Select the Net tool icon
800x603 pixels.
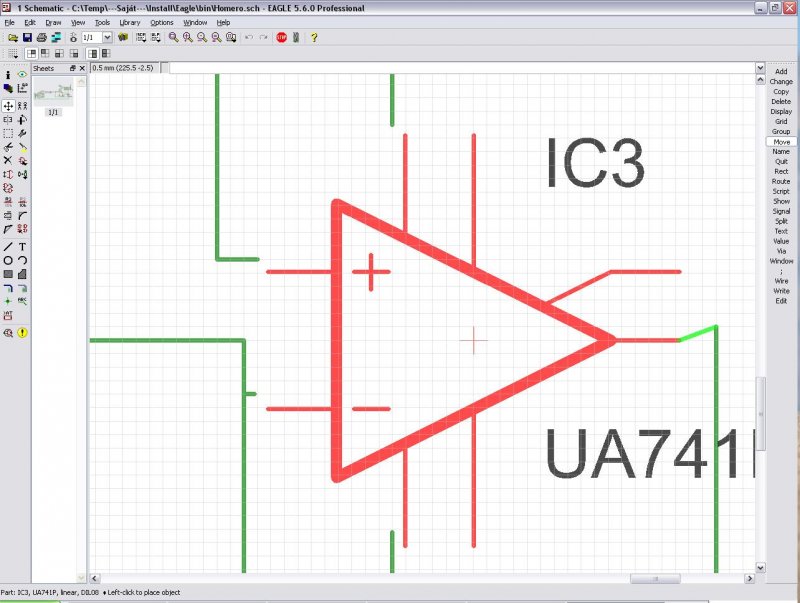pyautogui.click(x=22, y=288)
